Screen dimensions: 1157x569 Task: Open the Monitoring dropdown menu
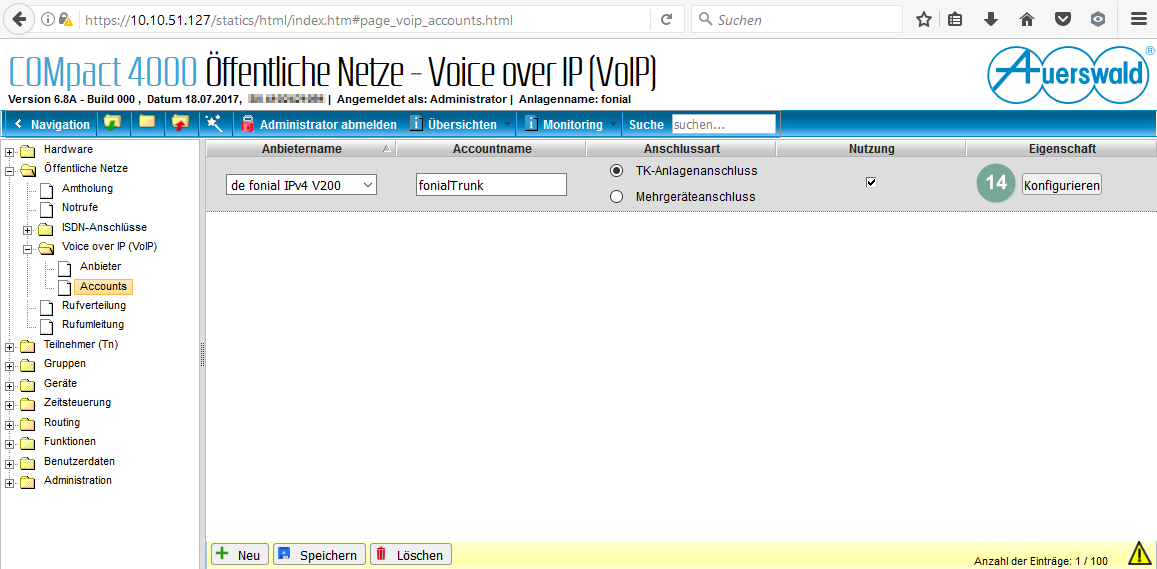click(570, 125)
